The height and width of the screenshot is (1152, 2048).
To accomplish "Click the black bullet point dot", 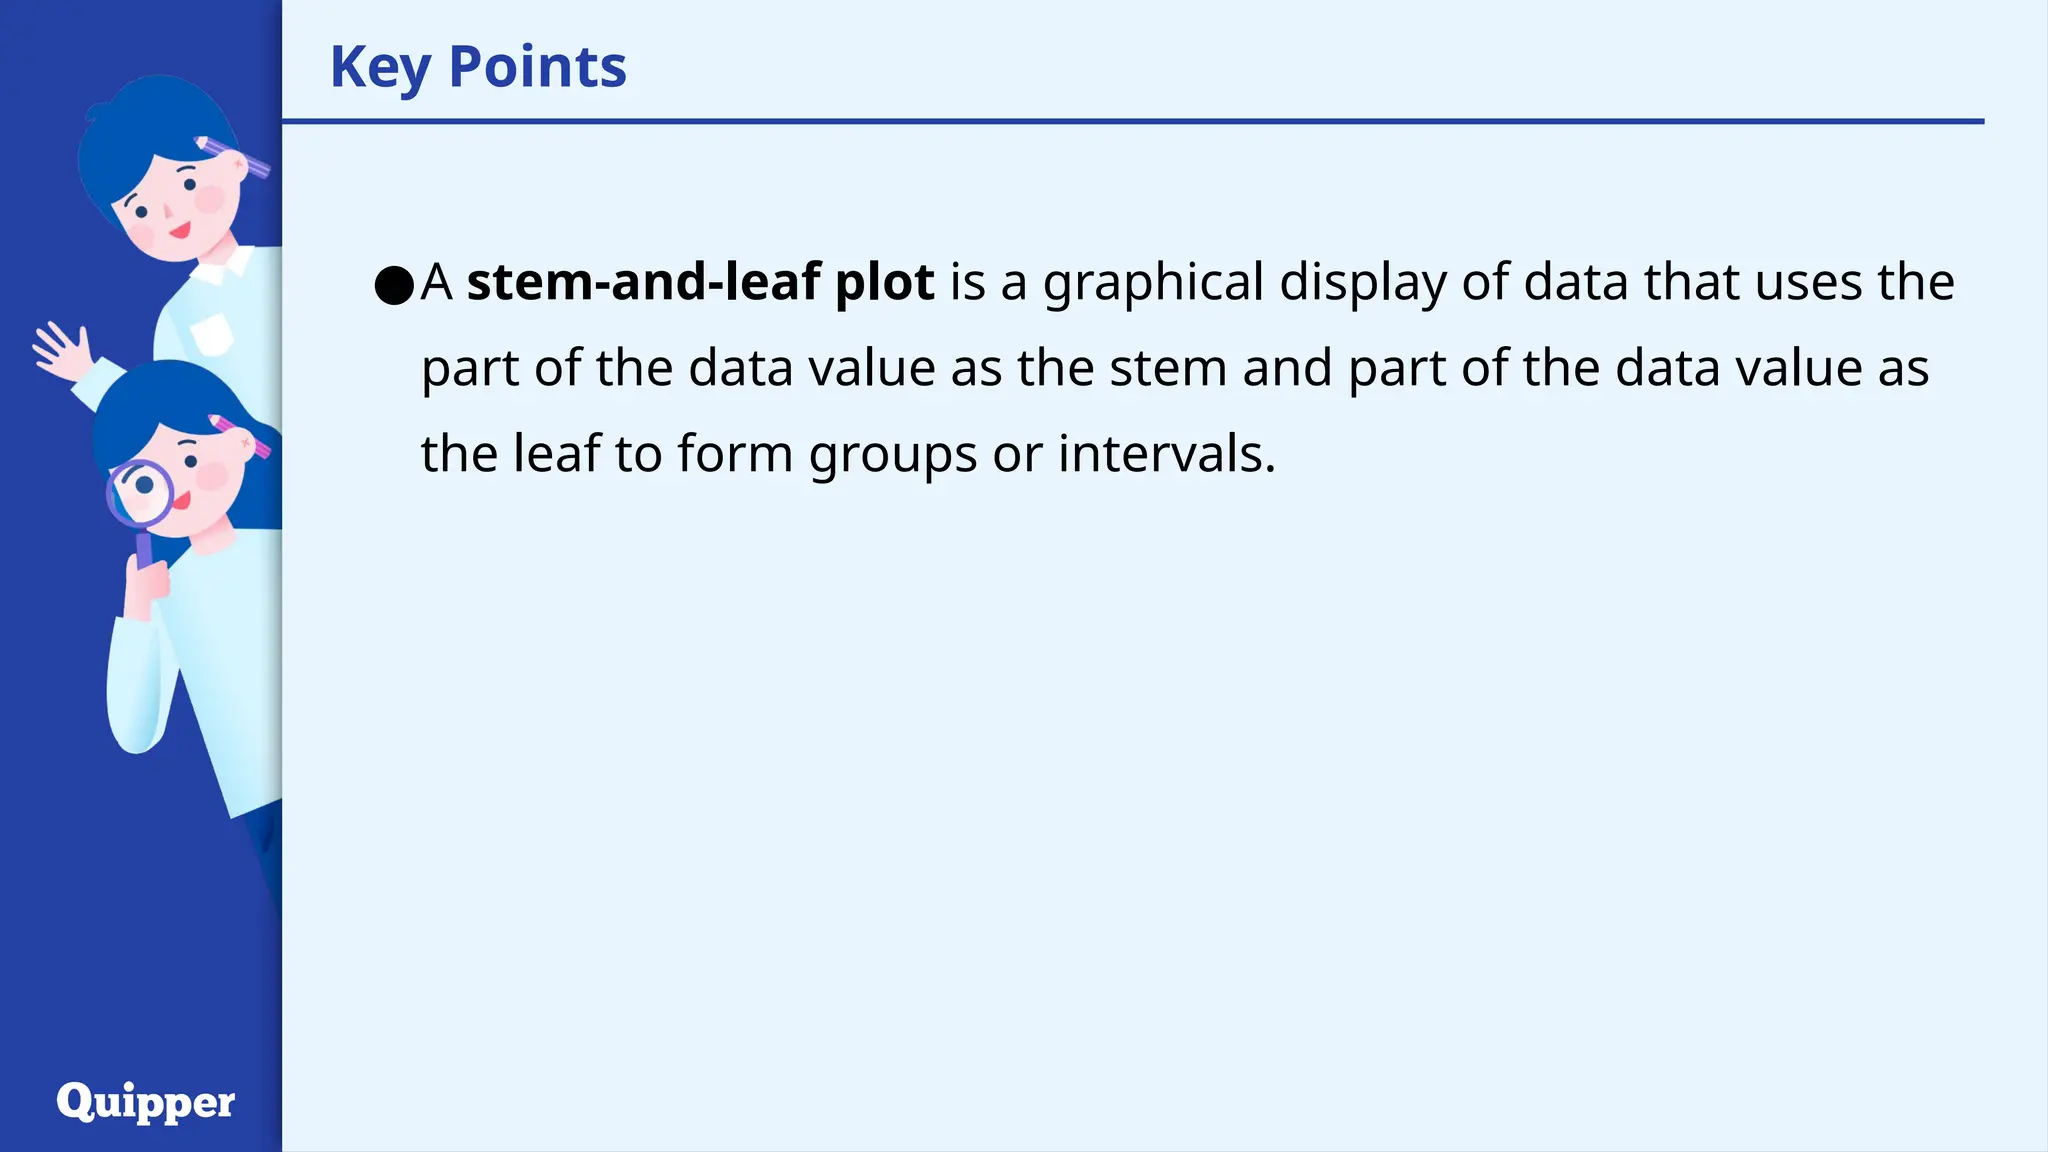I will [x=393, y=286].
